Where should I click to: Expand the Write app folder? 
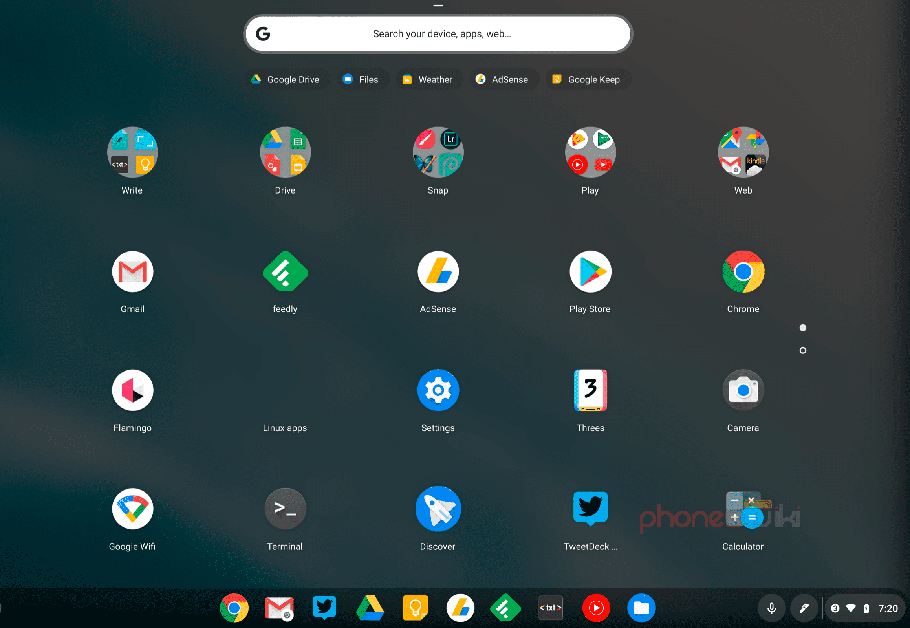133,152
